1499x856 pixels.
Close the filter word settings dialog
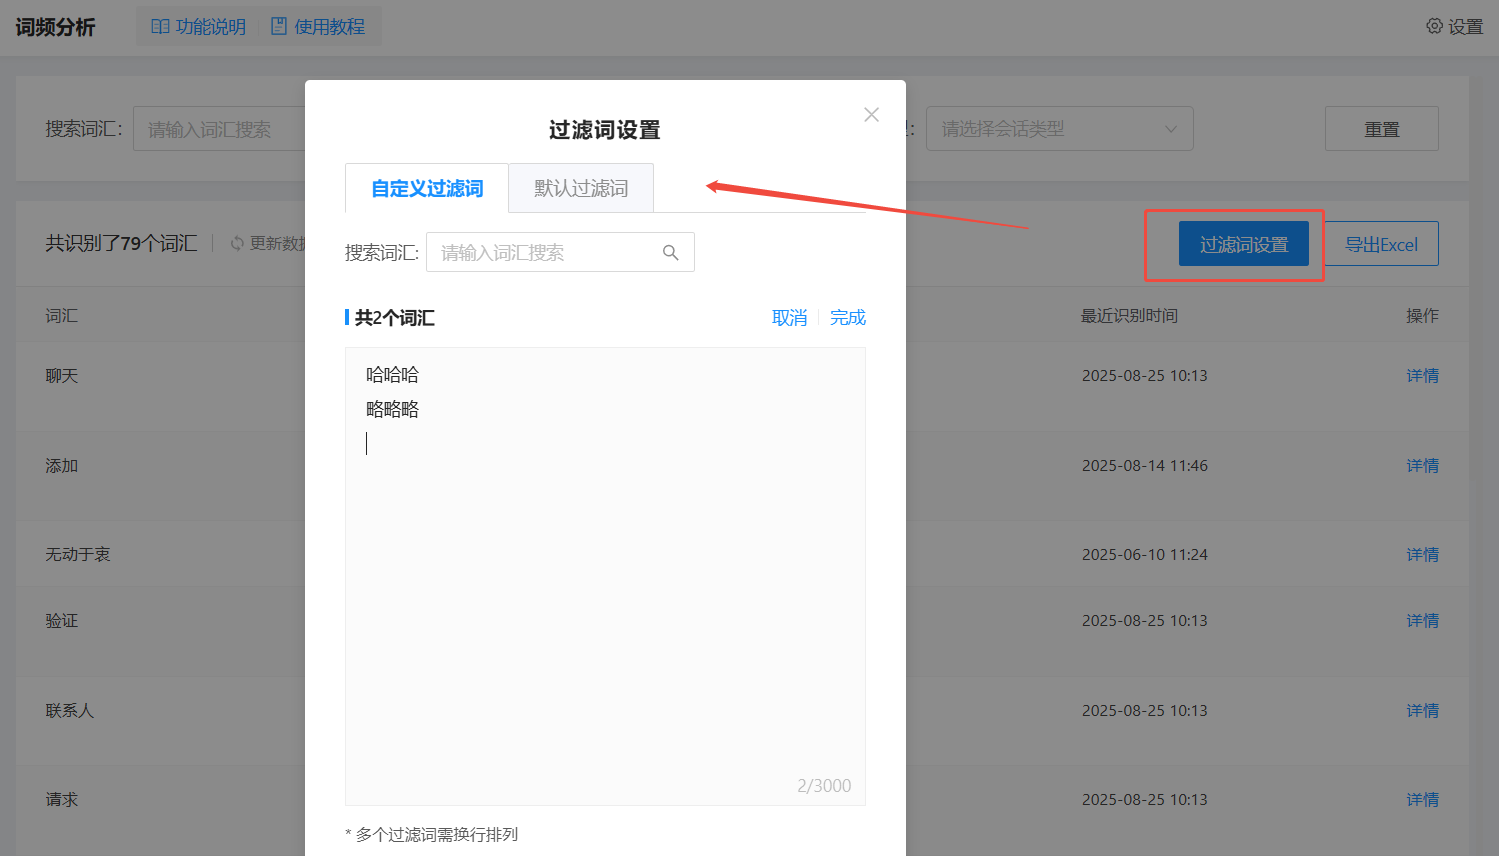click(x=871, y=115)
